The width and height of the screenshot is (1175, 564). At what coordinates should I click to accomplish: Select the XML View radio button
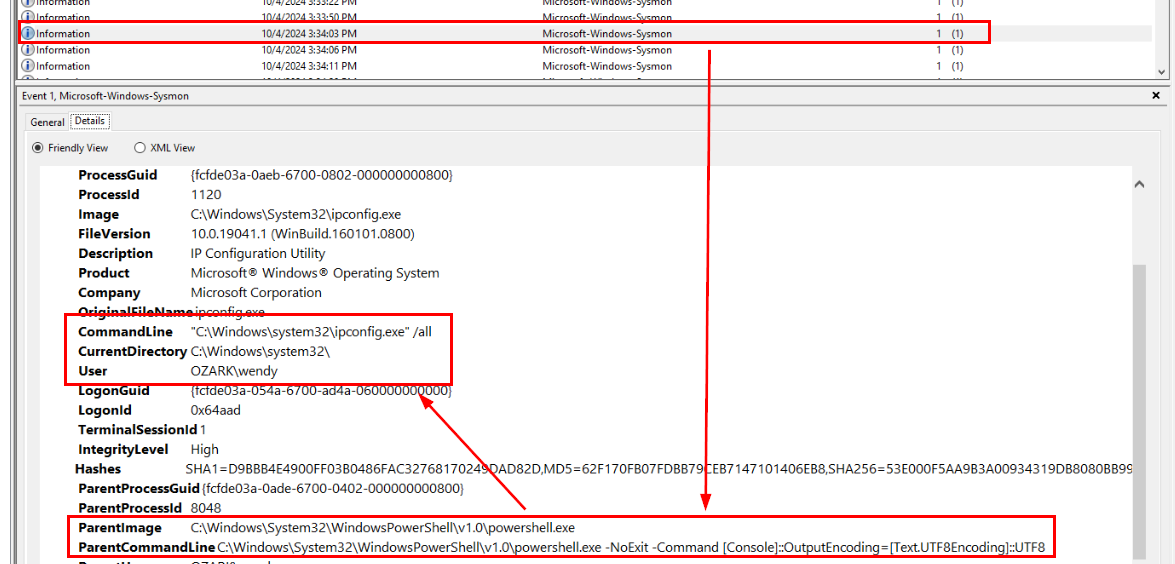(139, 148)
